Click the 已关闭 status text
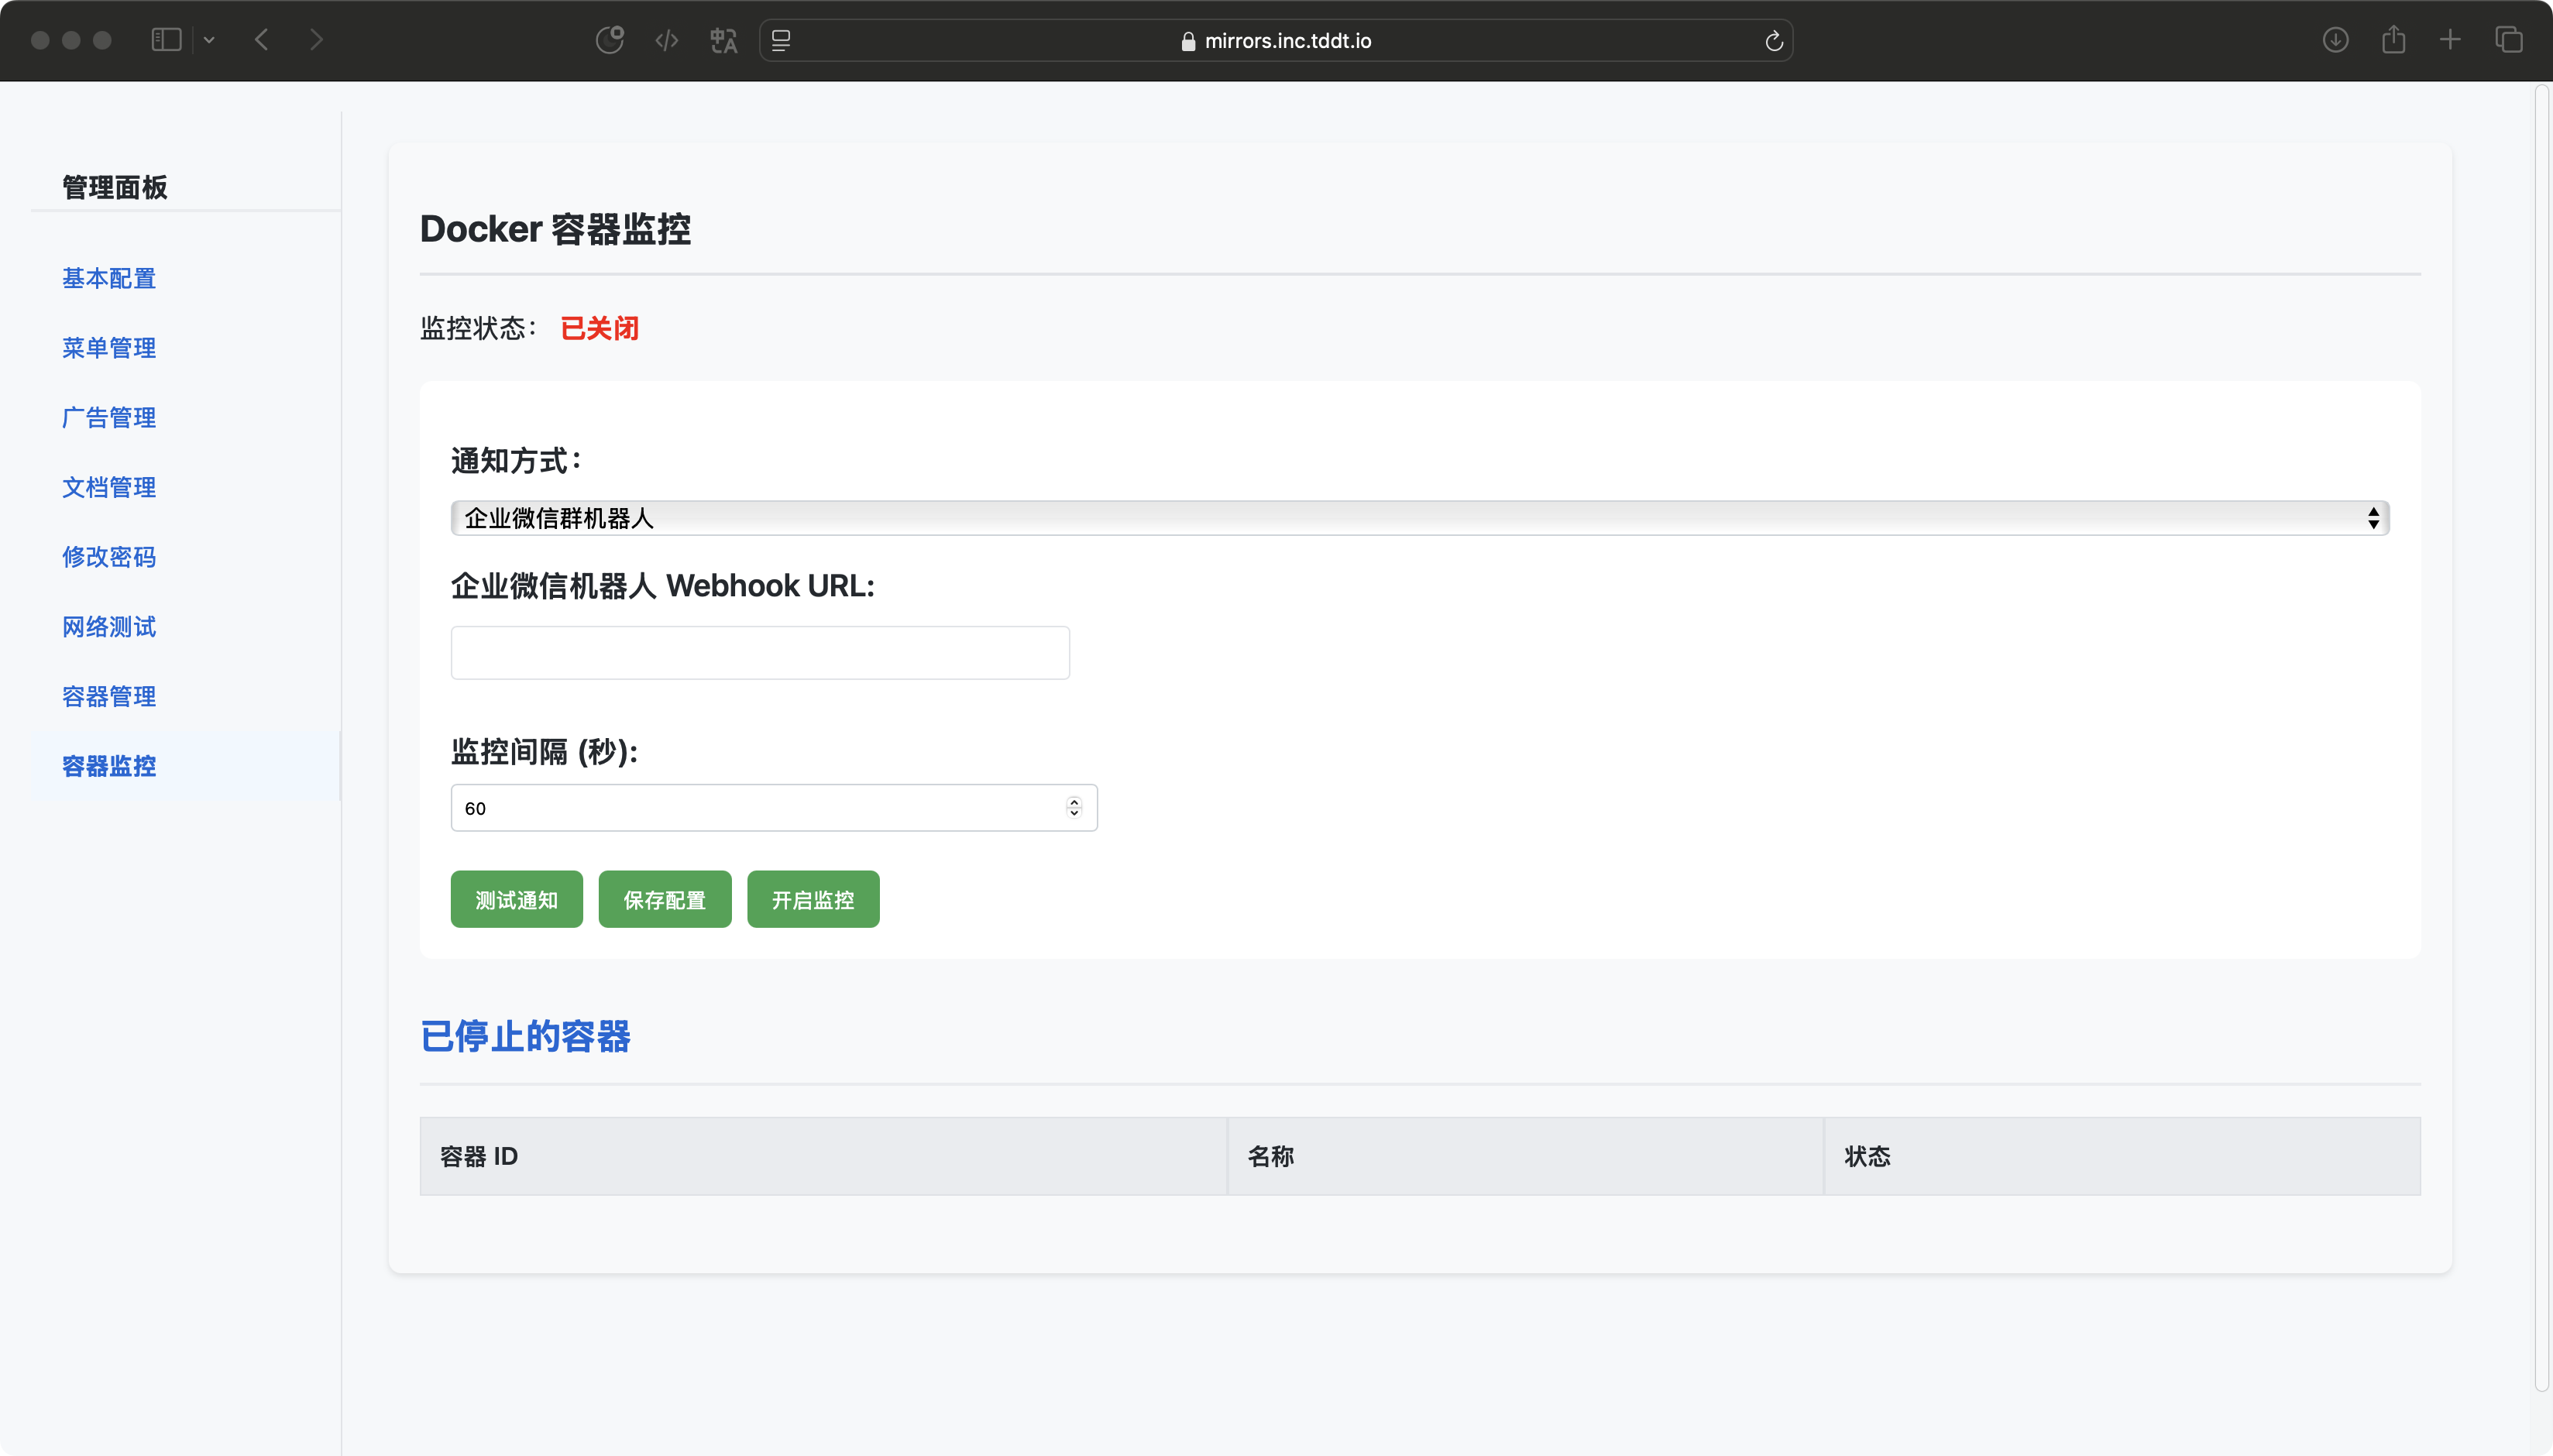This screenshot has height=1456, width=2553. click(600, 328)
